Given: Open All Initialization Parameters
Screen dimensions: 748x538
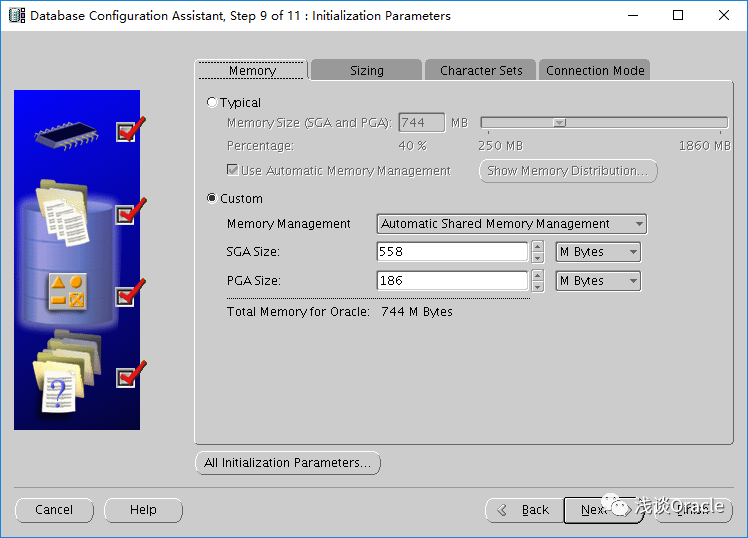Looking at the screenshot, I should coord(288,463).
